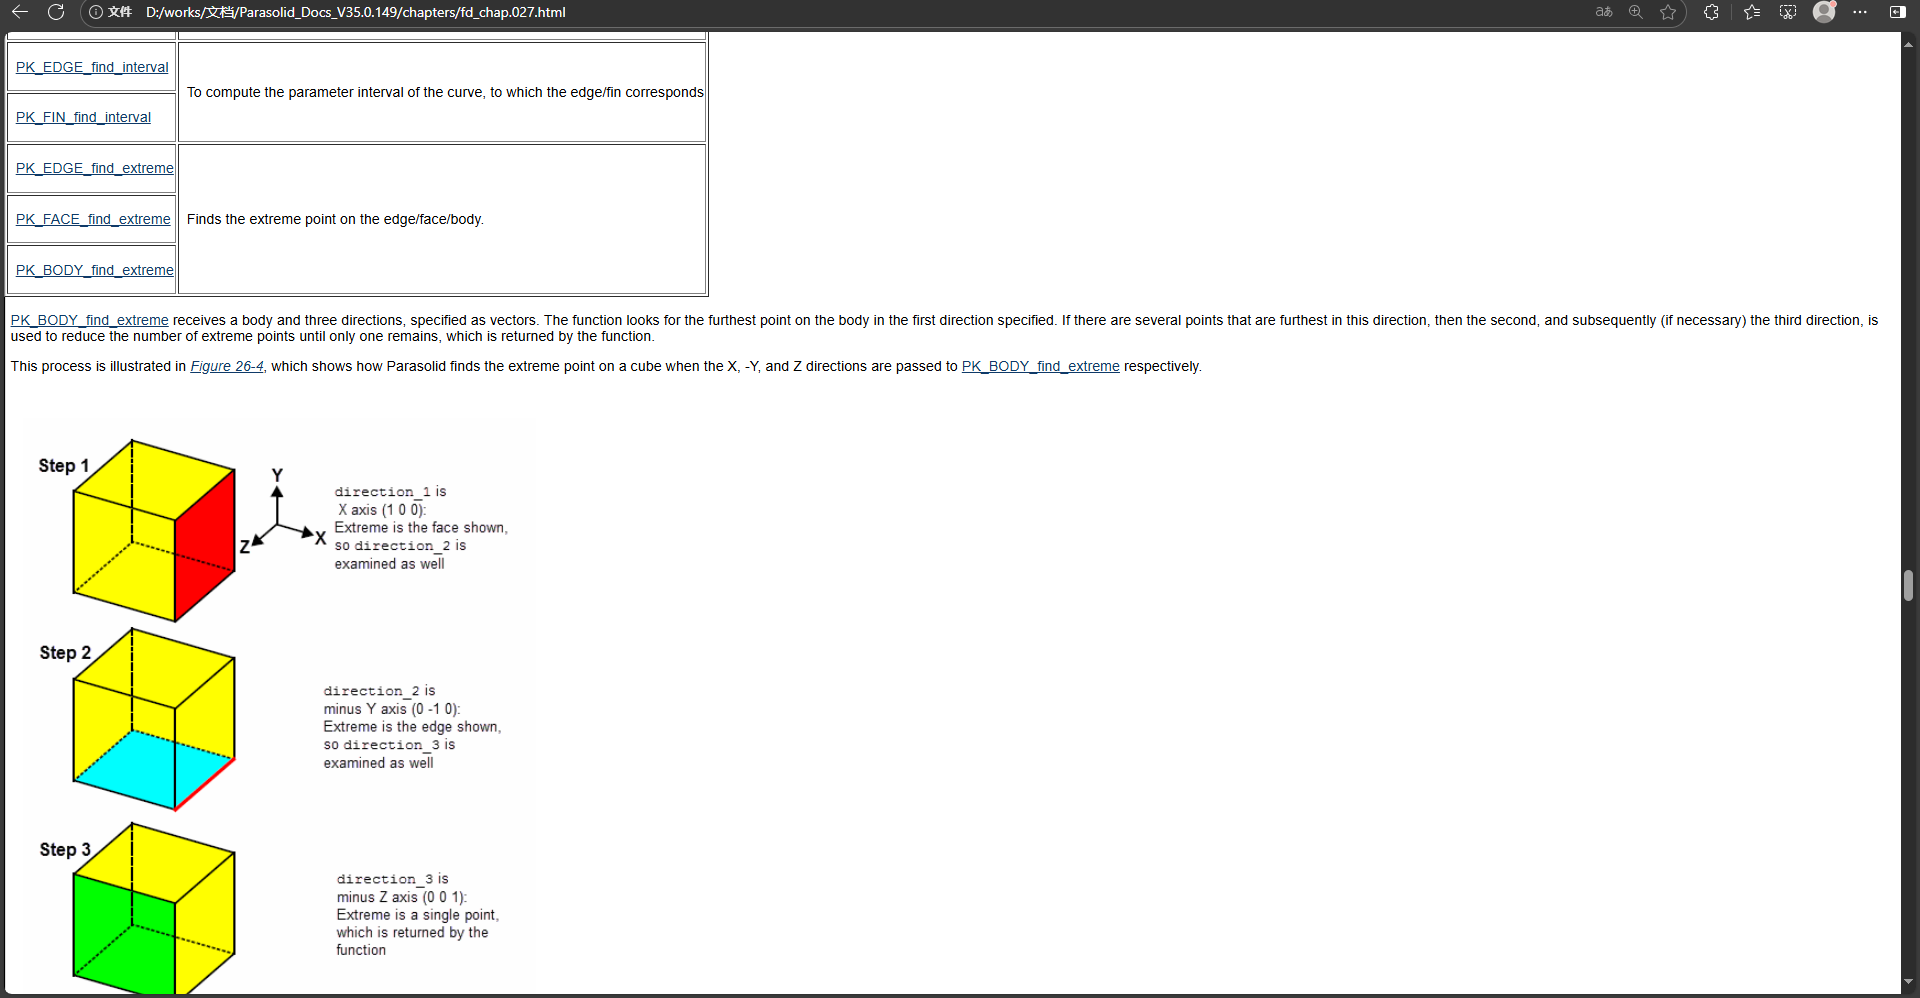Go back with the browser back arrow

click(x=19, y=12)
